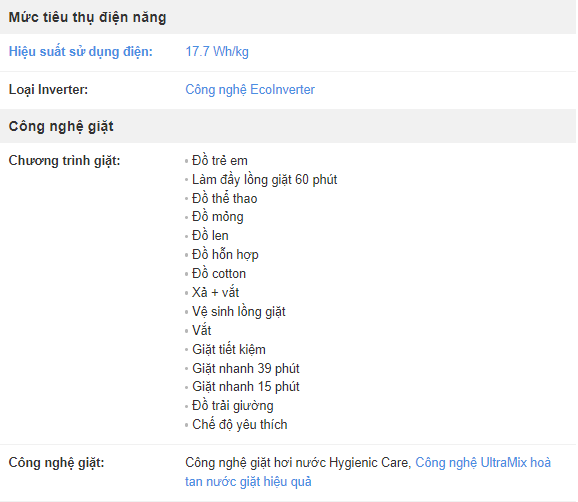Click the Đồ cotton list item
Viewport: 578px width, 502px height.
tap(219, 273)
